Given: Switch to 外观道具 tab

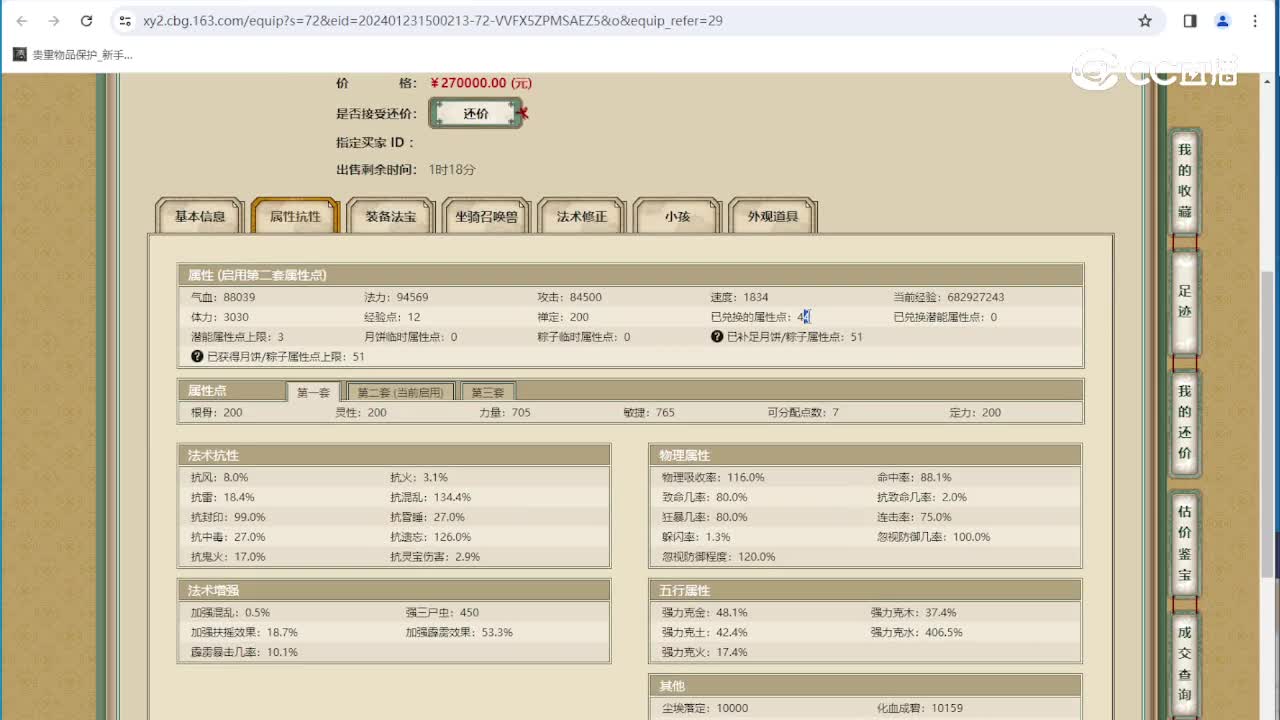Looking at the screenshot, I should [x=773, y=216].
